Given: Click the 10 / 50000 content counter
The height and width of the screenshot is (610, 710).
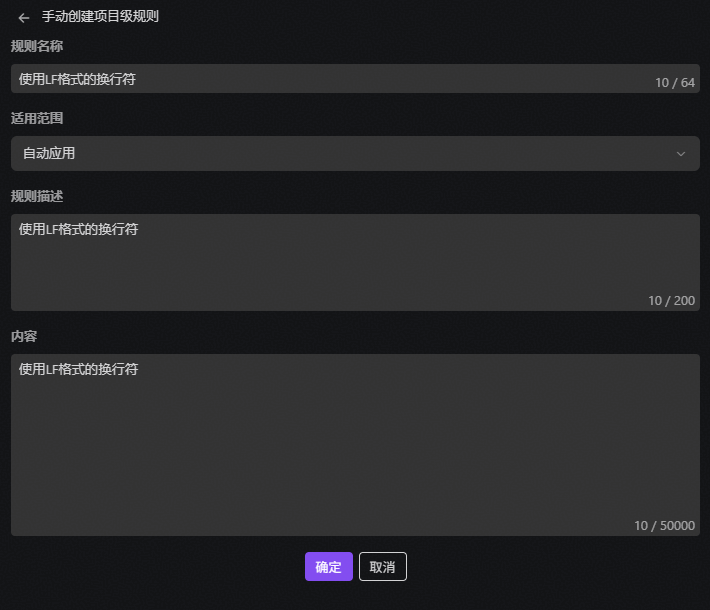Looking at the screenshot, I should 664,525.
